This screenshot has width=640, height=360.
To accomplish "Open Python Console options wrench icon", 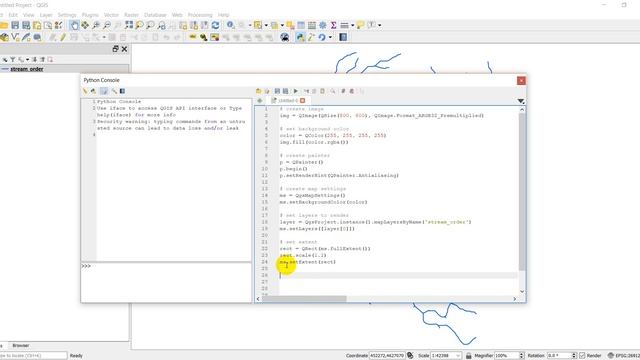I will pos(114,91).
